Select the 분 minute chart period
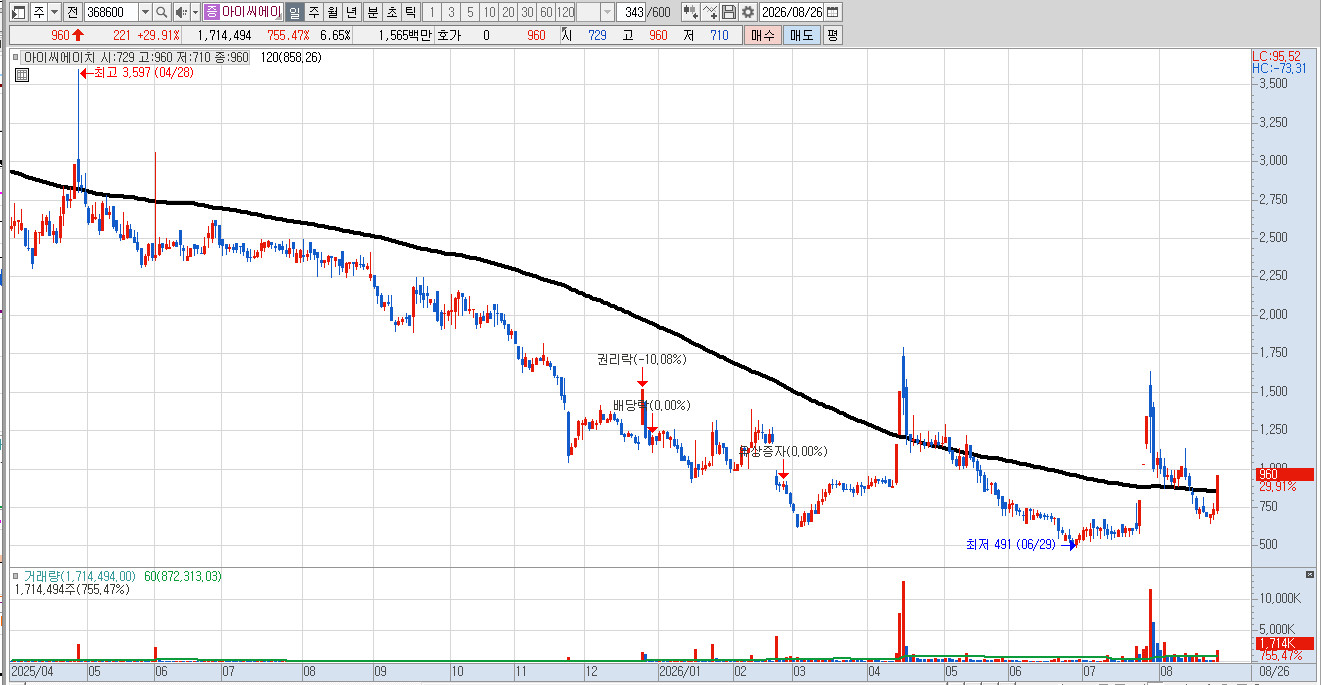This screenshot has width=1321, height=685. tap(372, 12)
